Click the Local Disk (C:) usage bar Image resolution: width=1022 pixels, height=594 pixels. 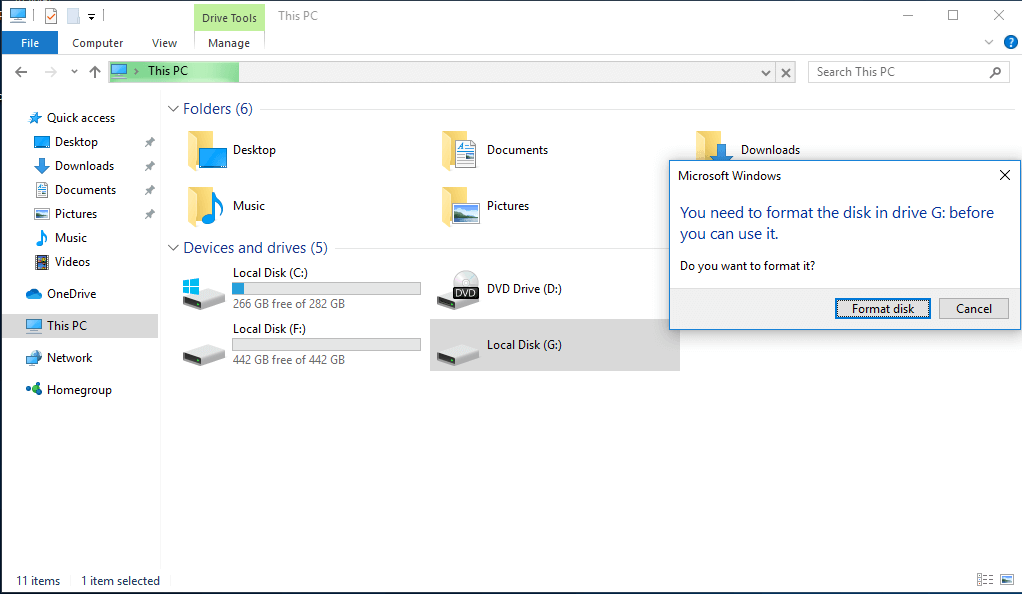click(327, 289)
